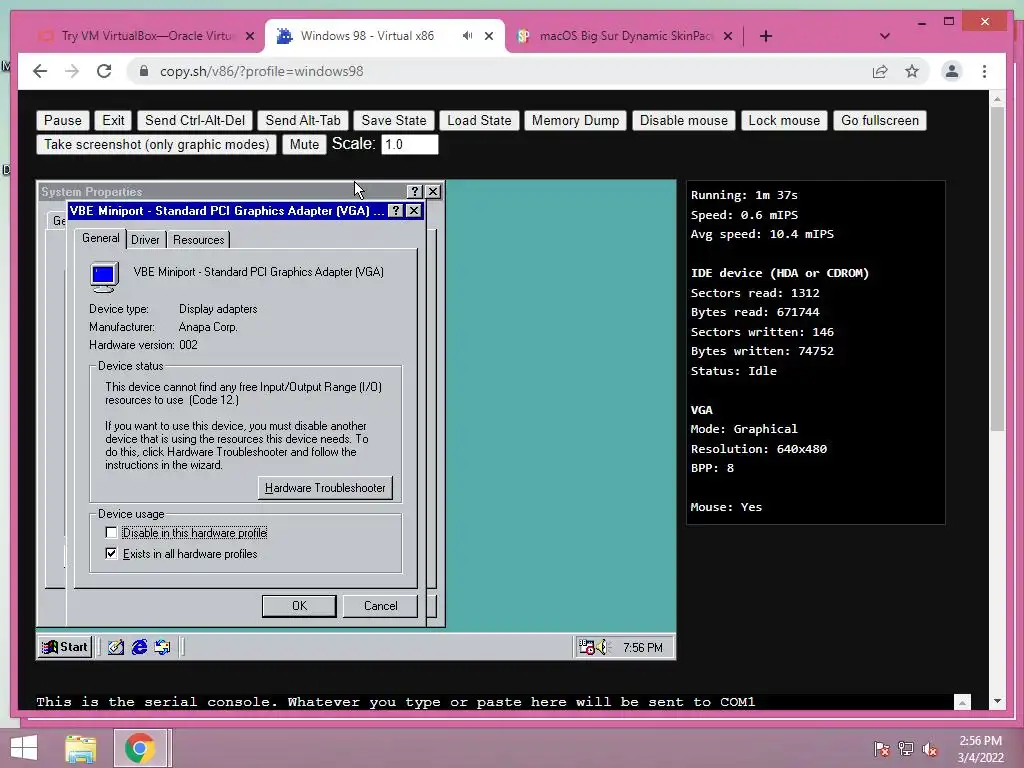Switch to macOS Big Sur Dynamic SkinPack tab
Screen dimensions: 1024x768
[x=625, y=36]
